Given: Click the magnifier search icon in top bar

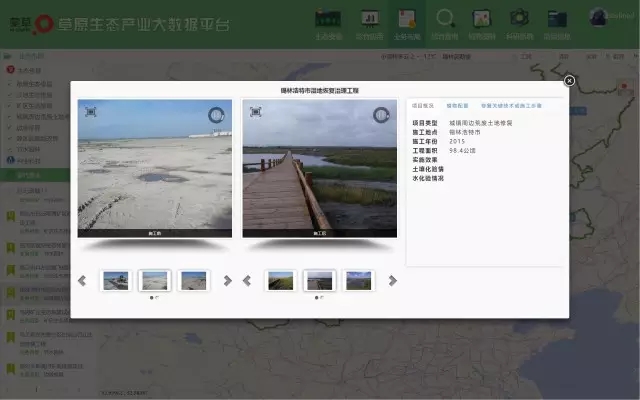Looking at the screenshot, I should pos(446,20).
